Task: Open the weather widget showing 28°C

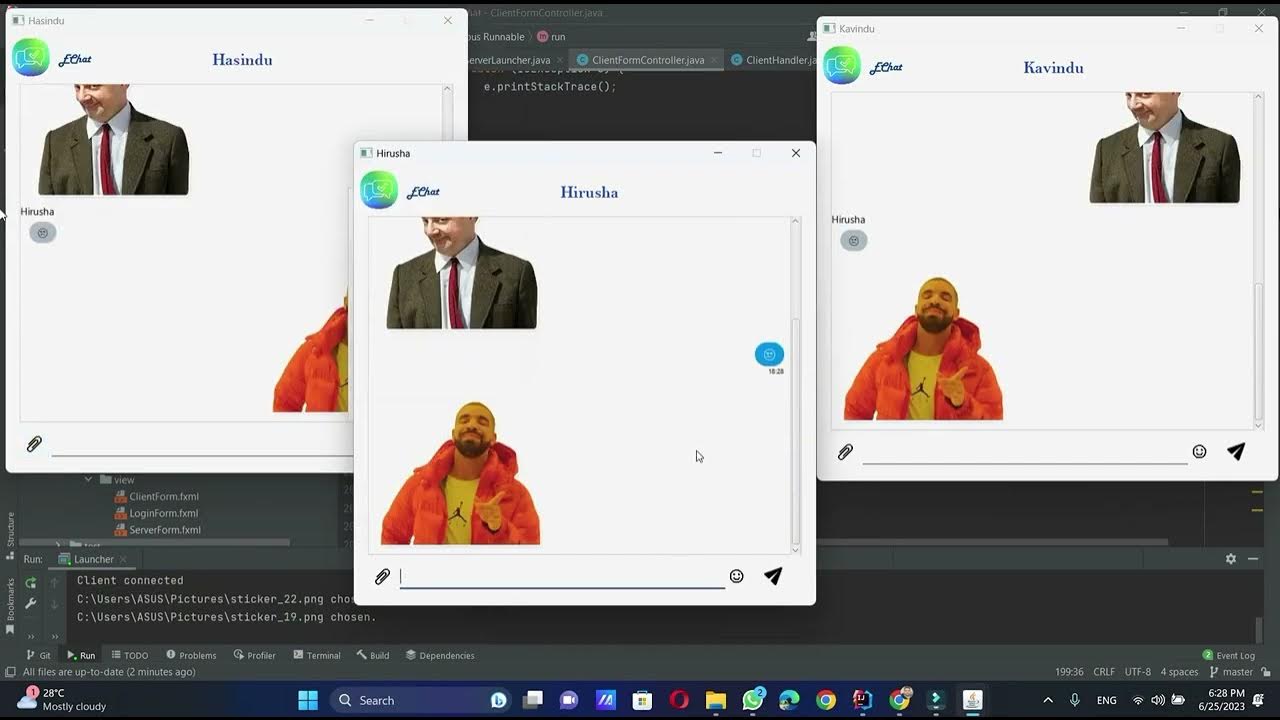Action: coord(62,700)
